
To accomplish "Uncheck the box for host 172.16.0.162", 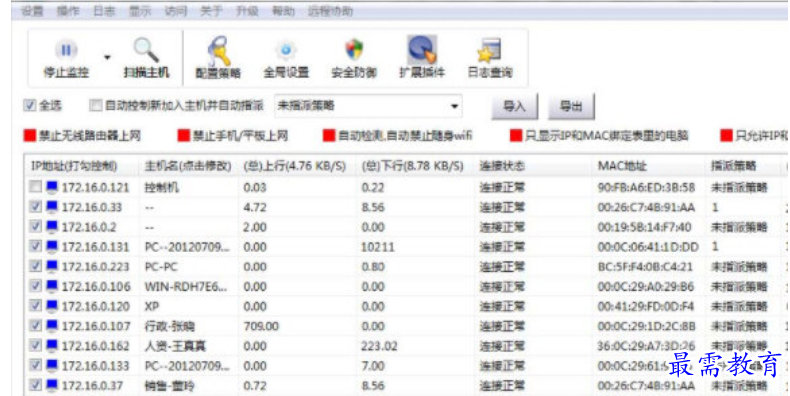I will 35,345.
